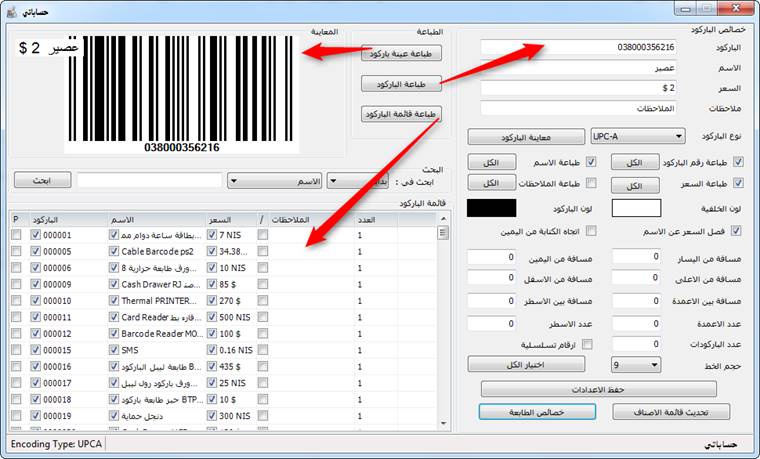Screen dimensions: 760x459
Task: Click the حساباتي app icon in title bar
Action: click(x=12, y=12)
